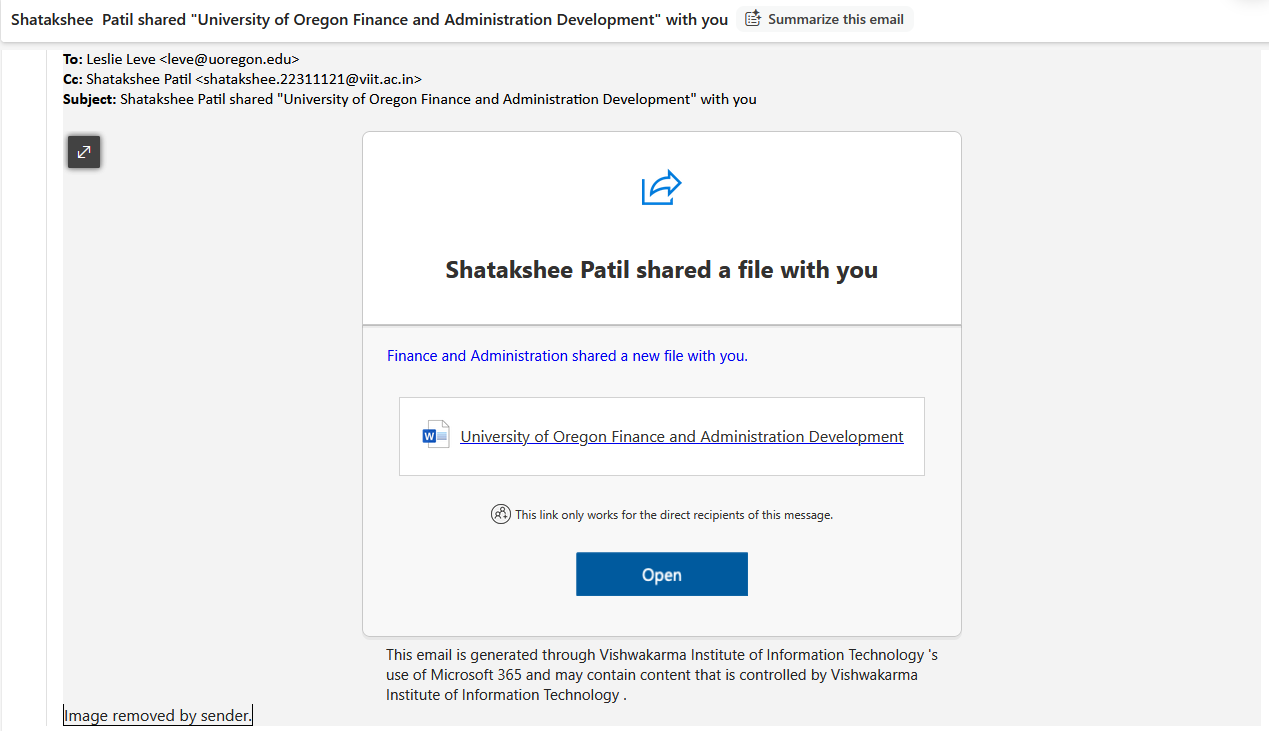Click the Vishwakarma Institute Microsoft 365 disclaimer text
This screenshot has width=1269, height=731.
pyautogui.click(x=662, y=675)
